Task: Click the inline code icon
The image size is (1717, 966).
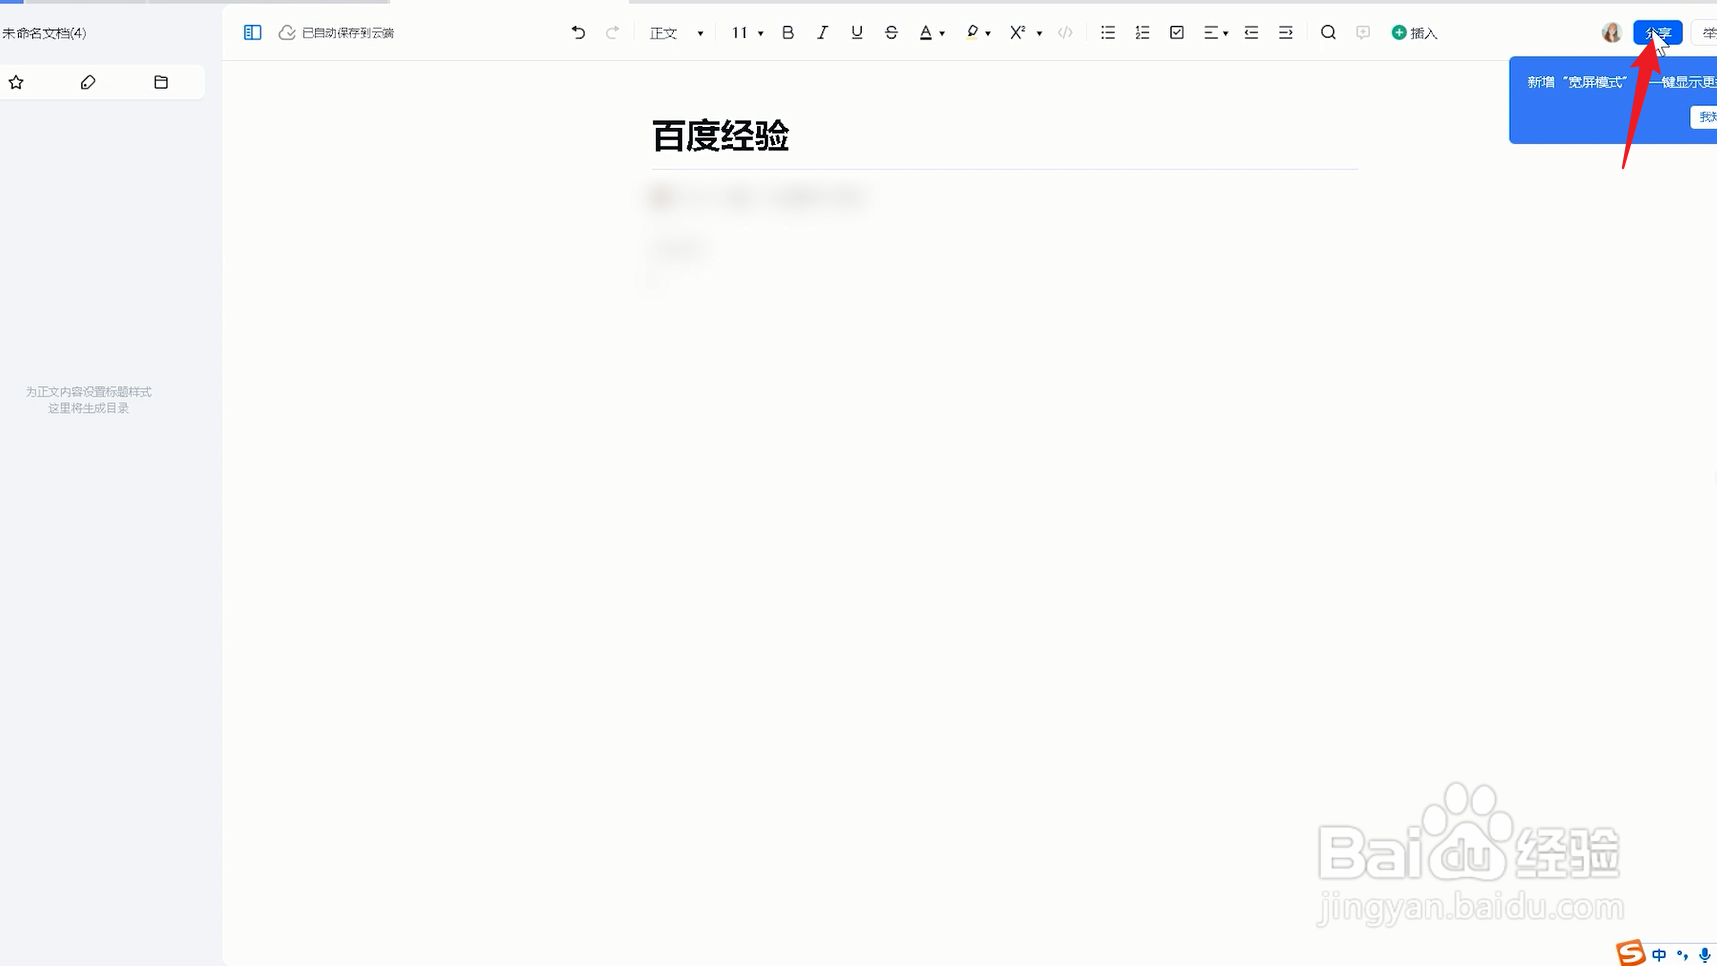Action: point(1065,33)
